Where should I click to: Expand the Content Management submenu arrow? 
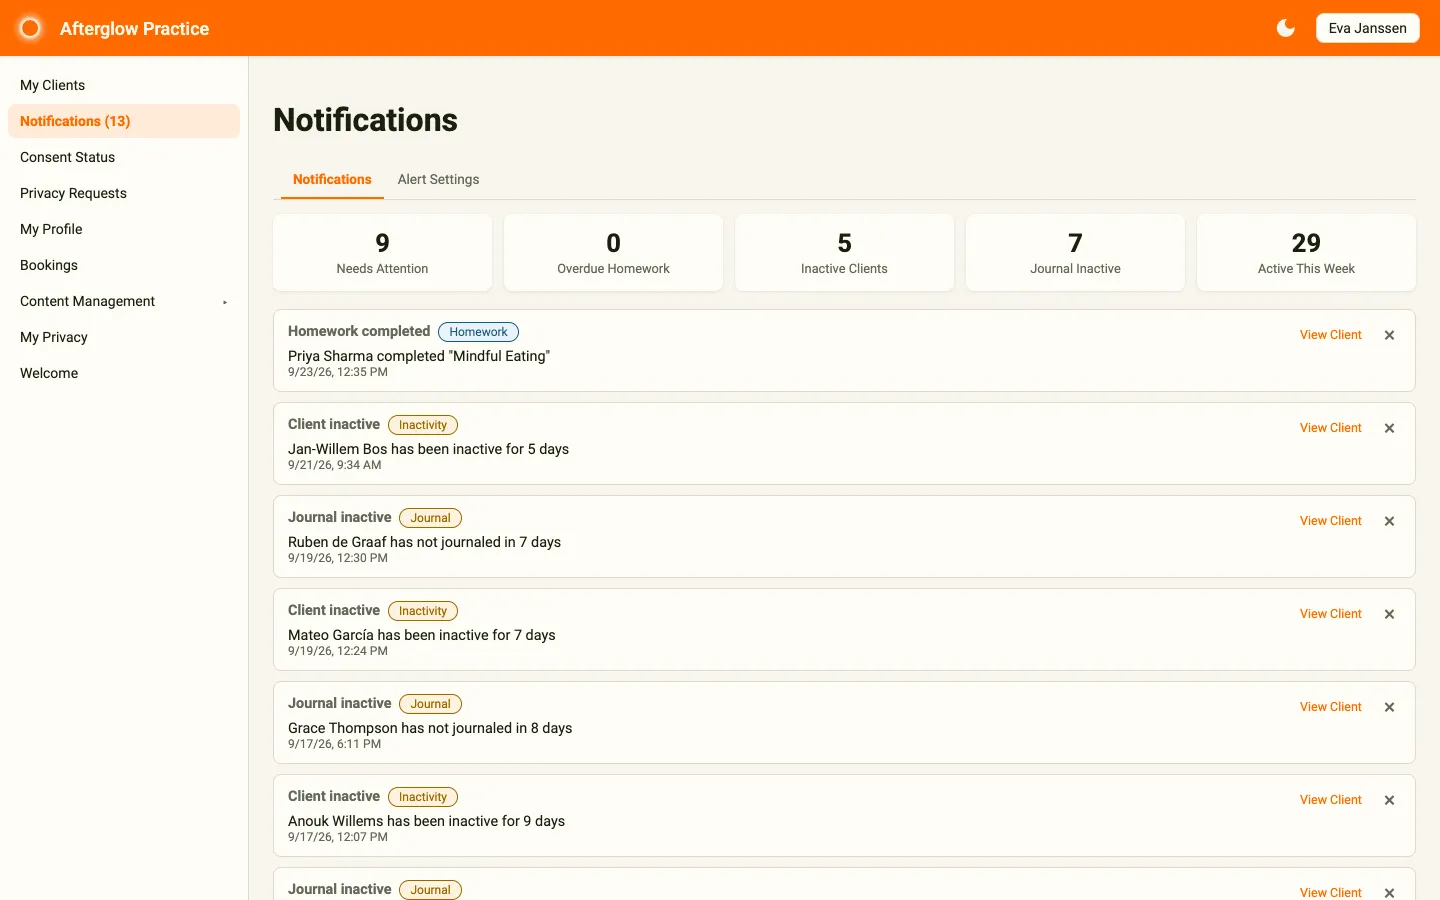click(225, 302)
